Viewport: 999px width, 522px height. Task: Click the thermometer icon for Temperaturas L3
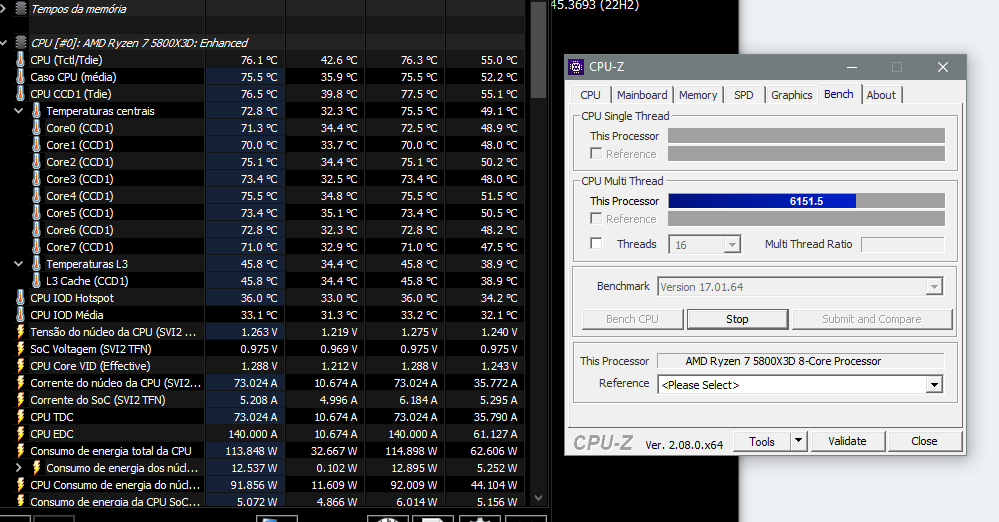36,264
